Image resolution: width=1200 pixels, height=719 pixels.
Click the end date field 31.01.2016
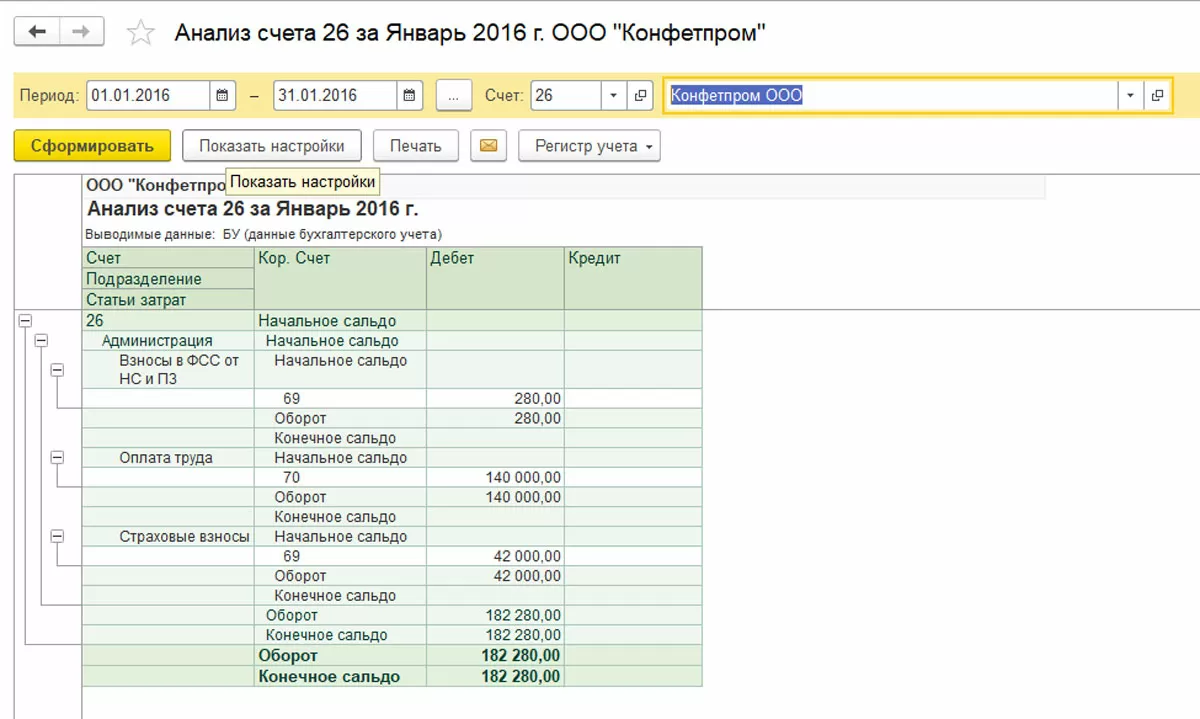[x=335, y=96]
